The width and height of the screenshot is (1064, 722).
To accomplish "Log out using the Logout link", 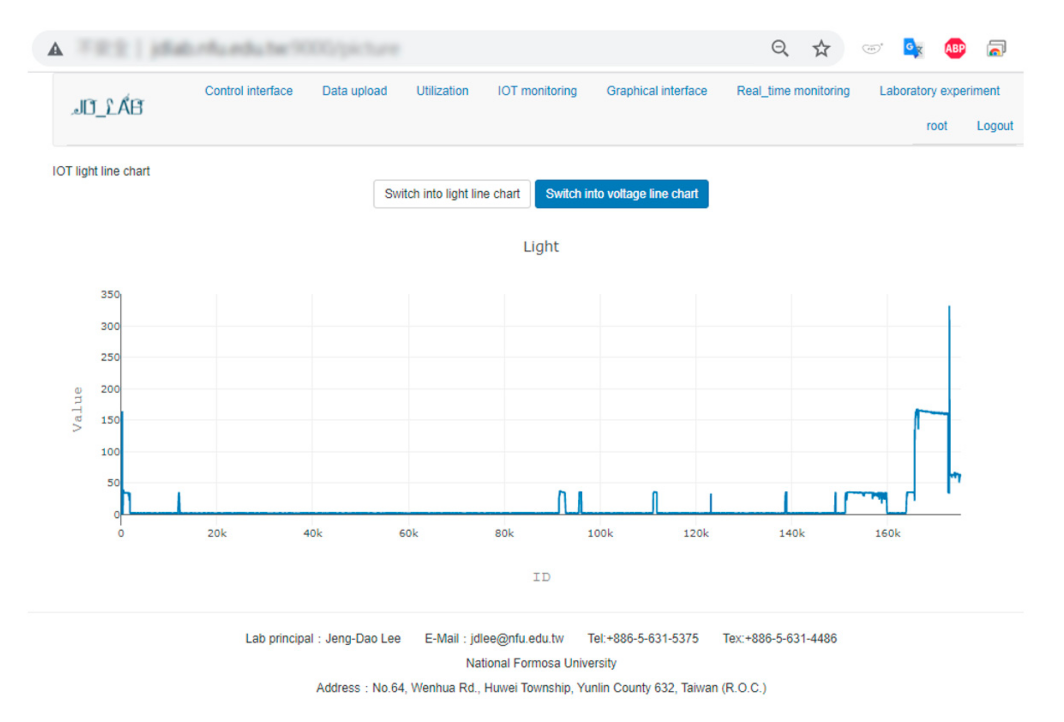I will click(x=995, y=126).
